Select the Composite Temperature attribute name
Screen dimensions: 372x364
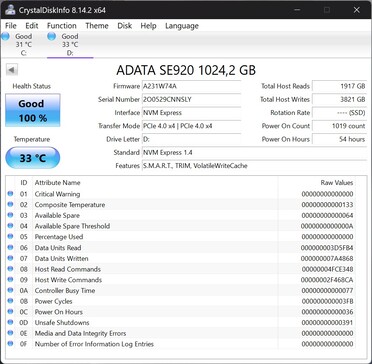[x=70, y=205]
